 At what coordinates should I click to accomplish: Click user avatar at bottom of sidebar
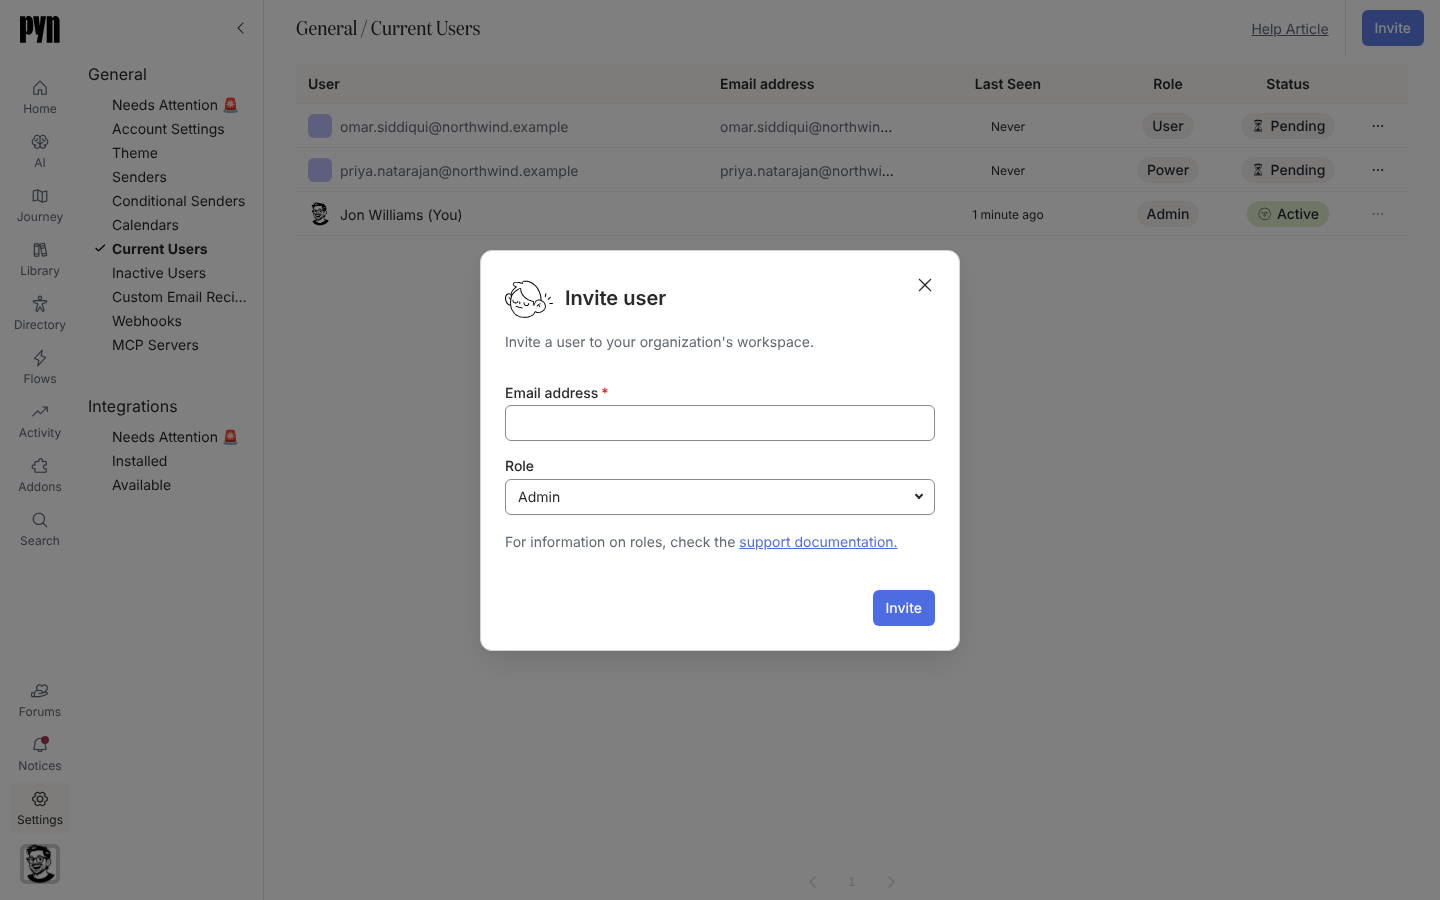click(x=40, y=864)
